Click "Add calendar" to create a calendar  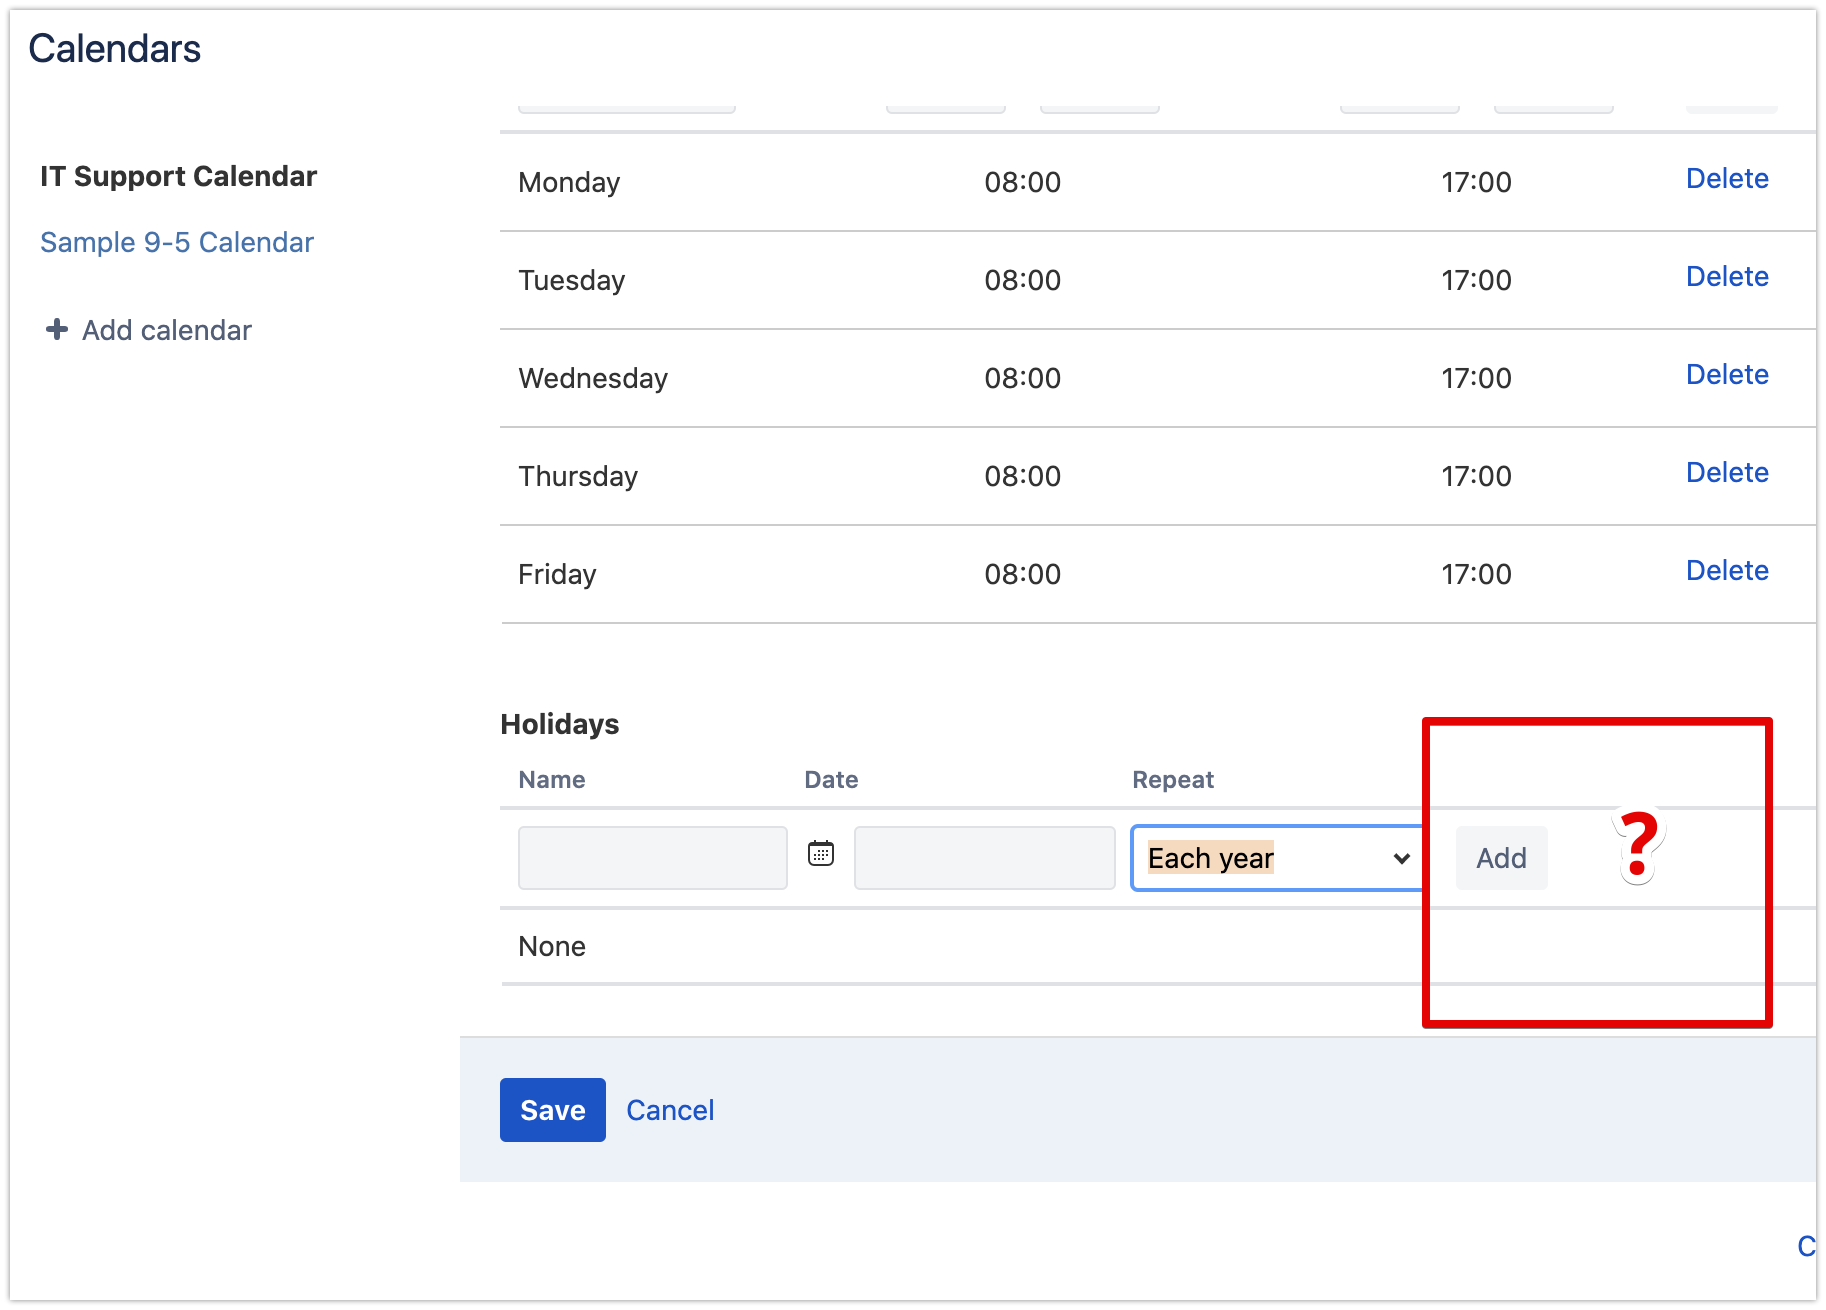[165, 330]
